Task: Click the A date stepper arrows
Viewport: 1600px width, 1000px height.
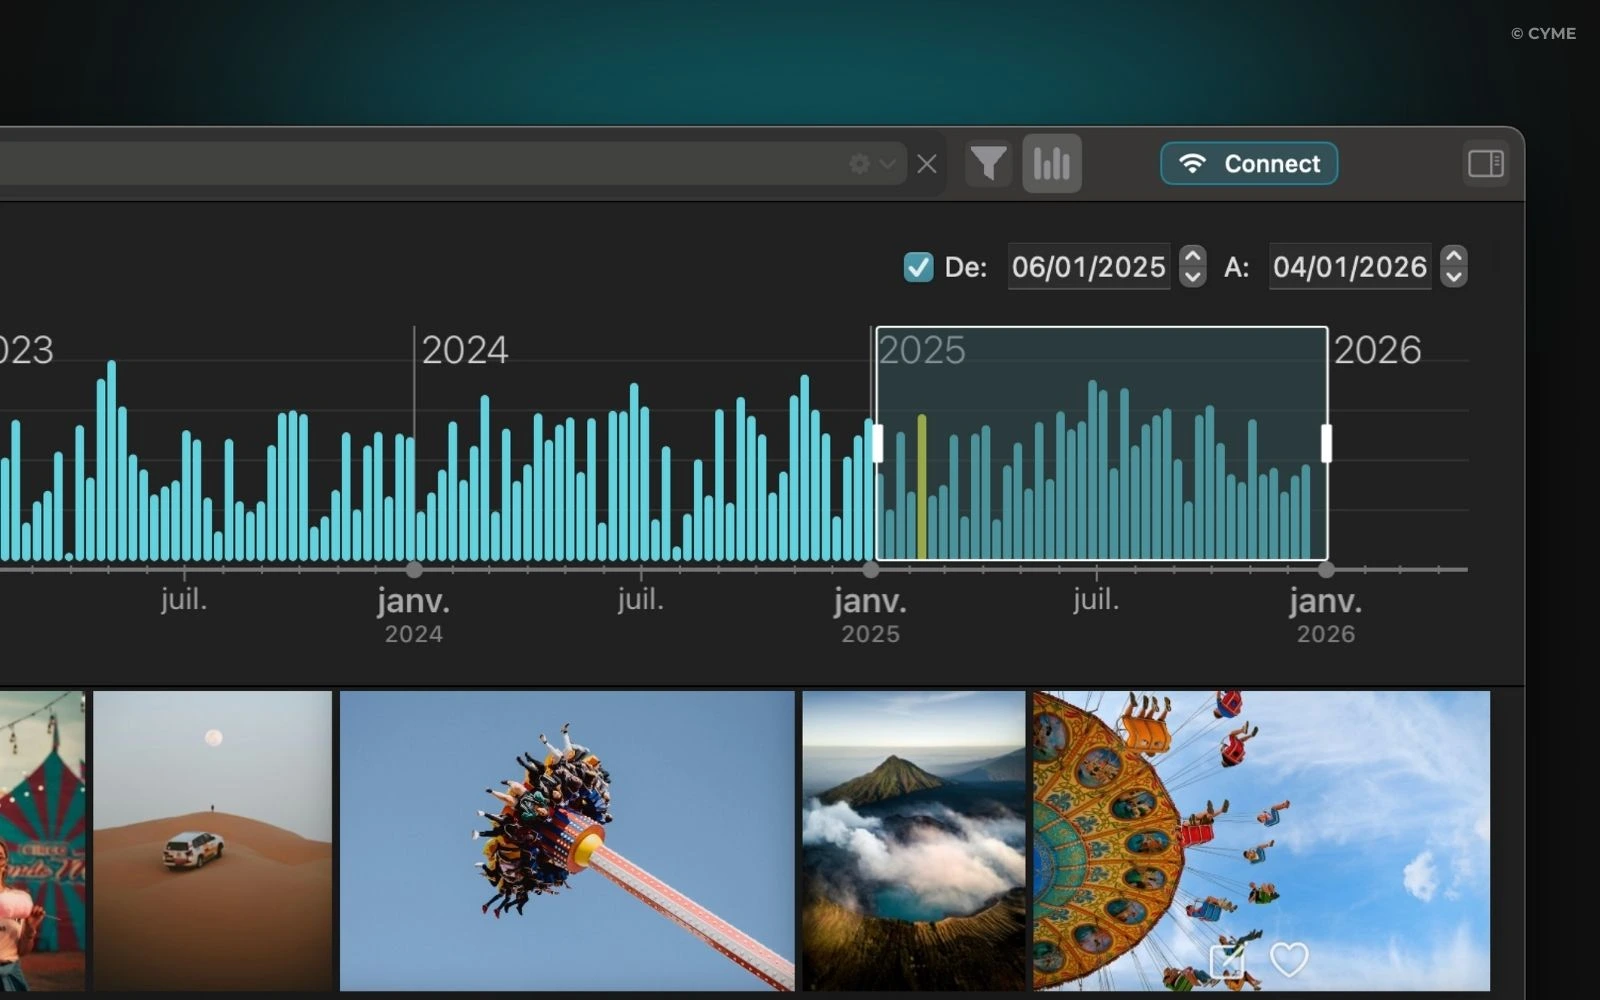Action: coord(1453,267)
